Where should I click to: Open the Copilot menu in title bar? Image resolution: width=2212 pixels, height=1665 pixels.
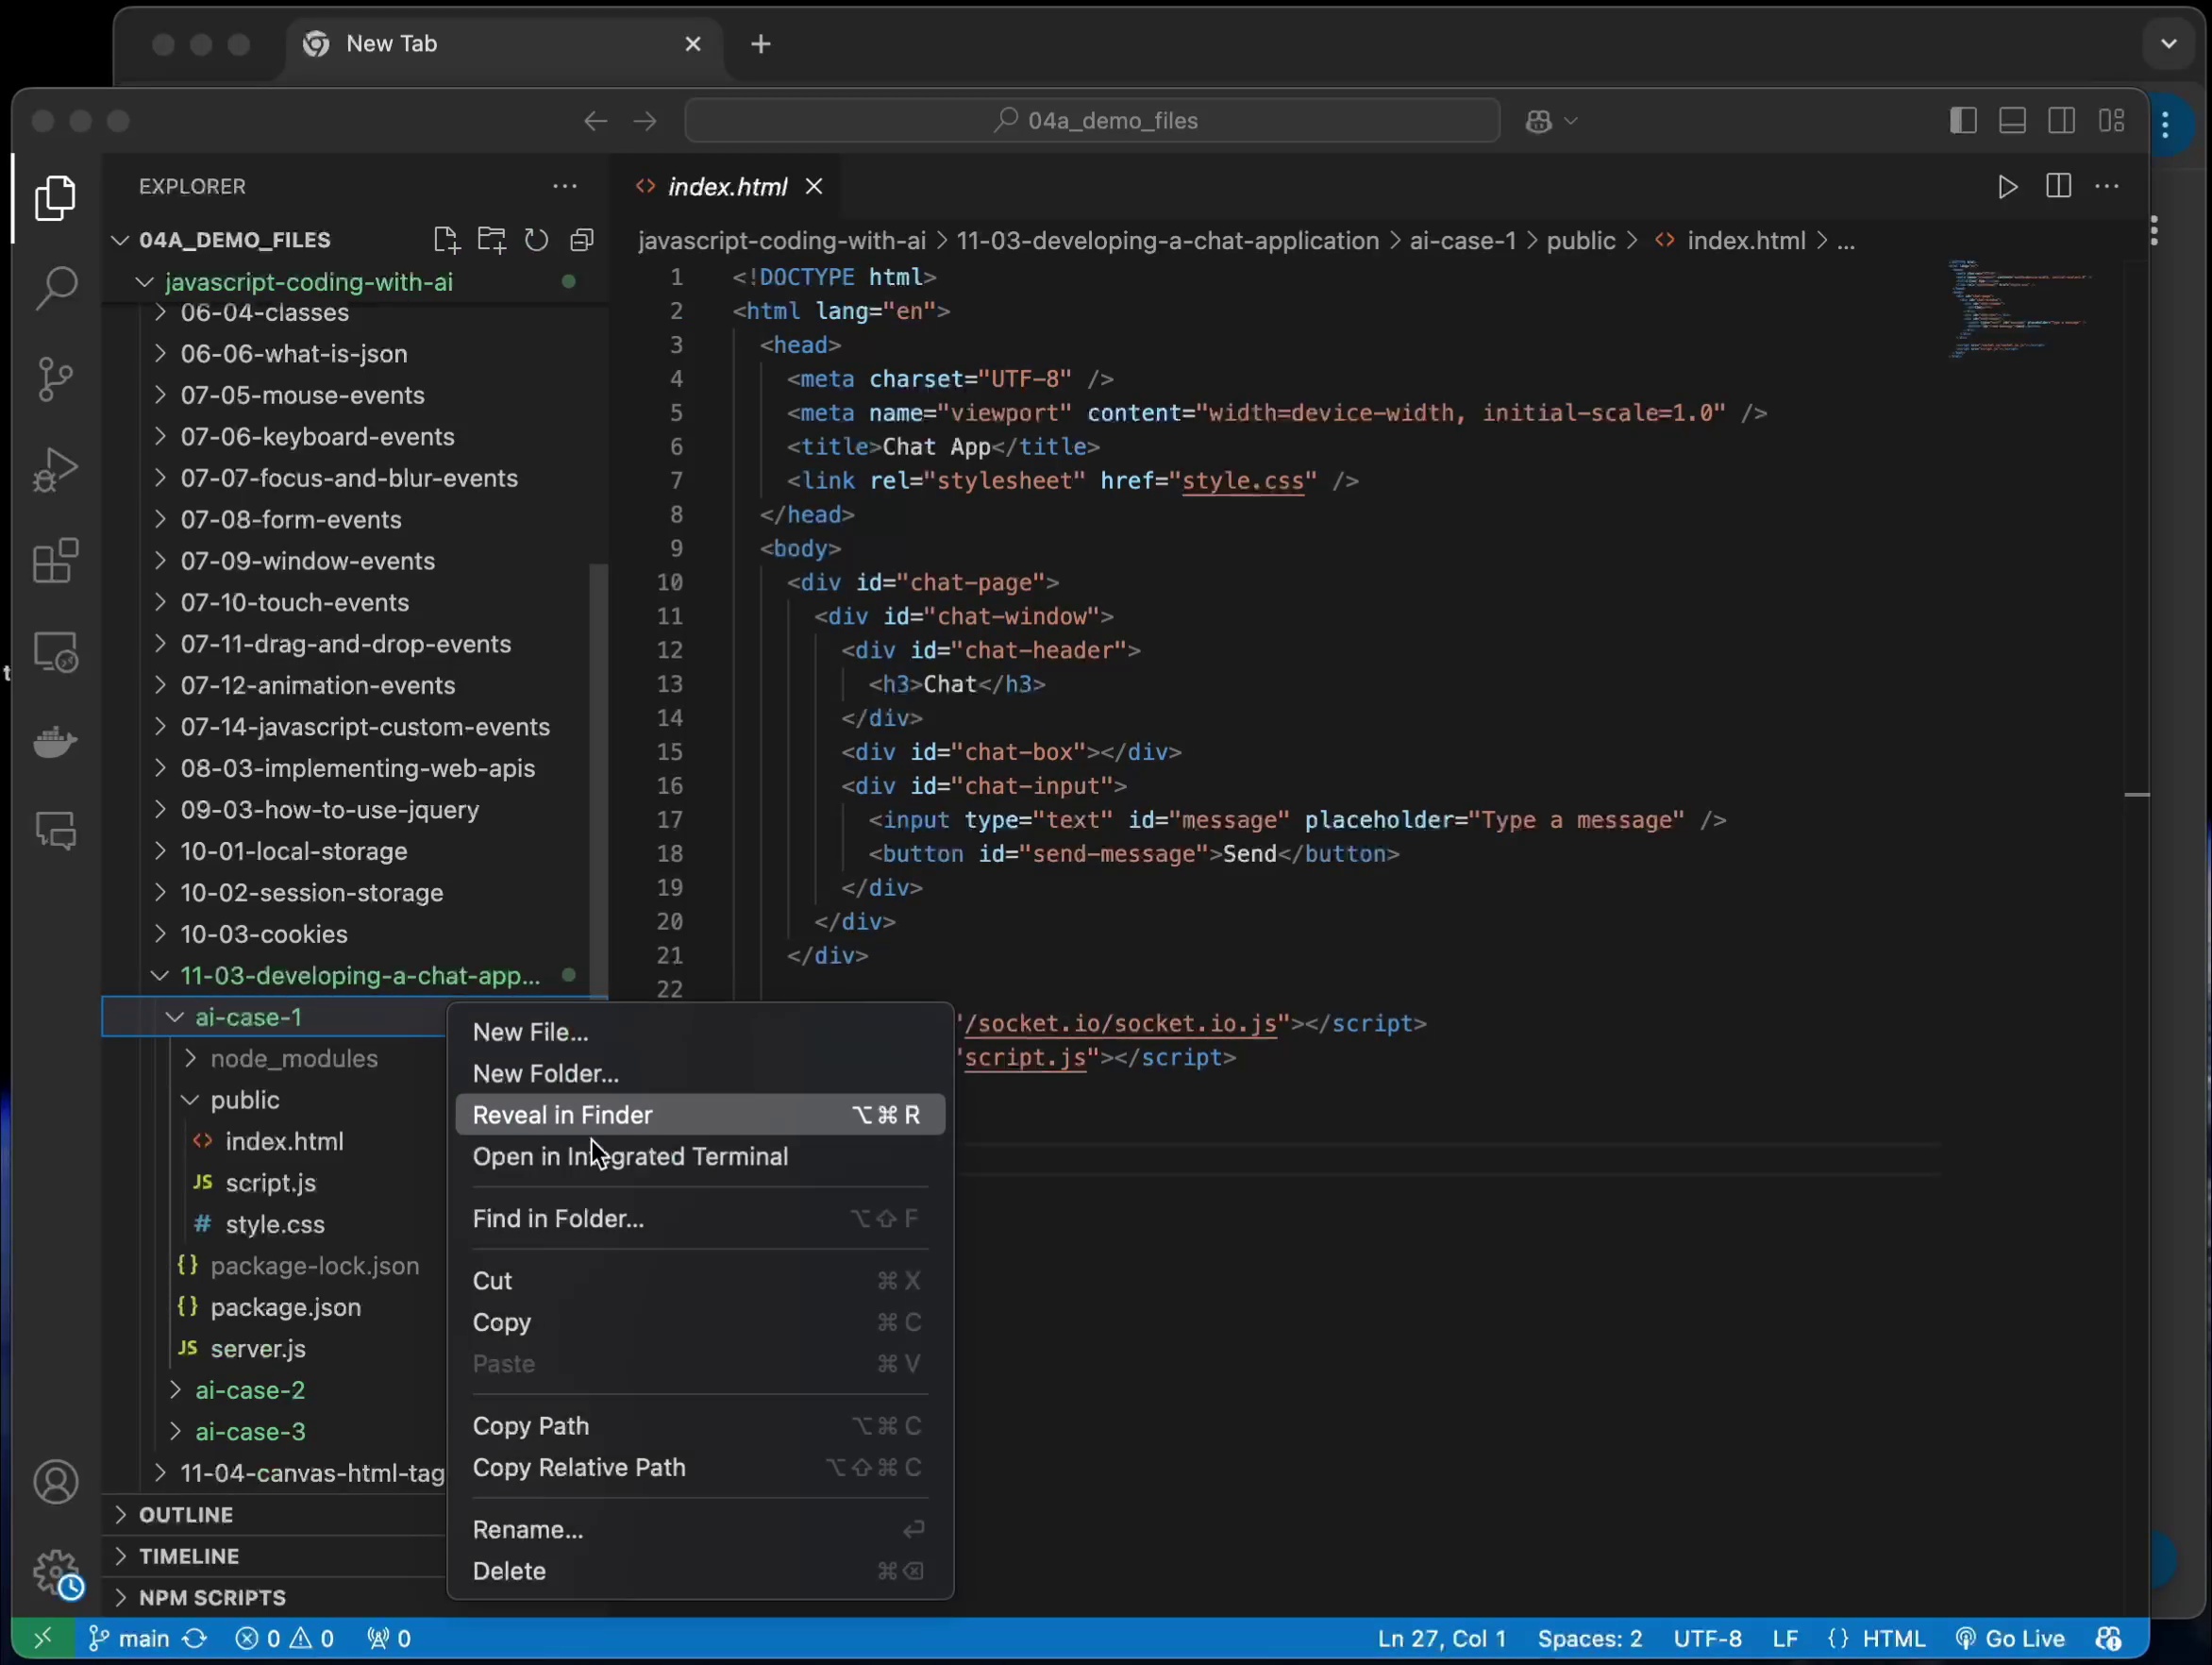coord(1551,121)
